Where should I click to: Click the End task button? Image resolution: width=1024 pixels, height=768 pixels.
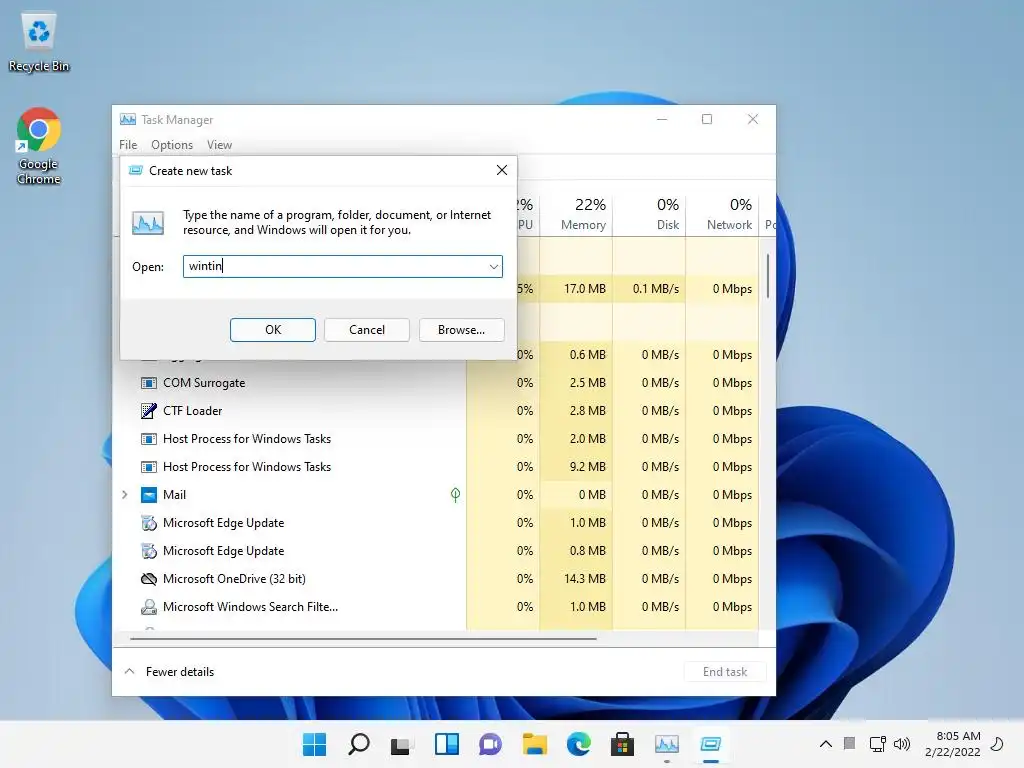click(725, 671)
